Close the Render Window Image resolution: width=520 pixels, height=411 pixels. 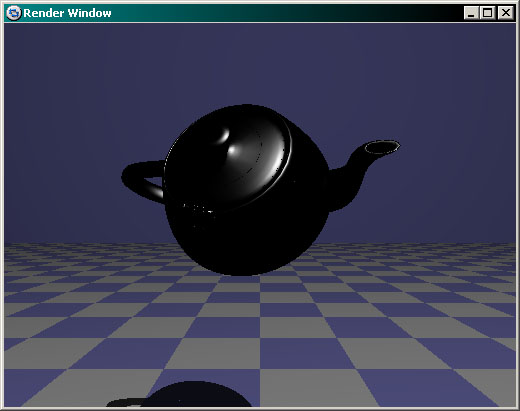pos(506,13)
